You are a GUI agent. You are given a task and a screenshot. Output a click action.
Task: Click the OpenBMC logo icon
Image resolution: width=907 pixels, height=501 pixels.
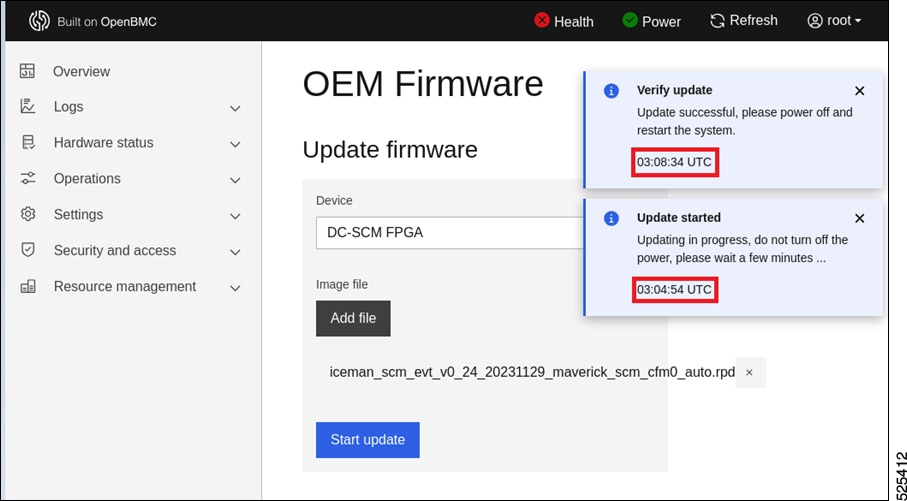point(39,21)
